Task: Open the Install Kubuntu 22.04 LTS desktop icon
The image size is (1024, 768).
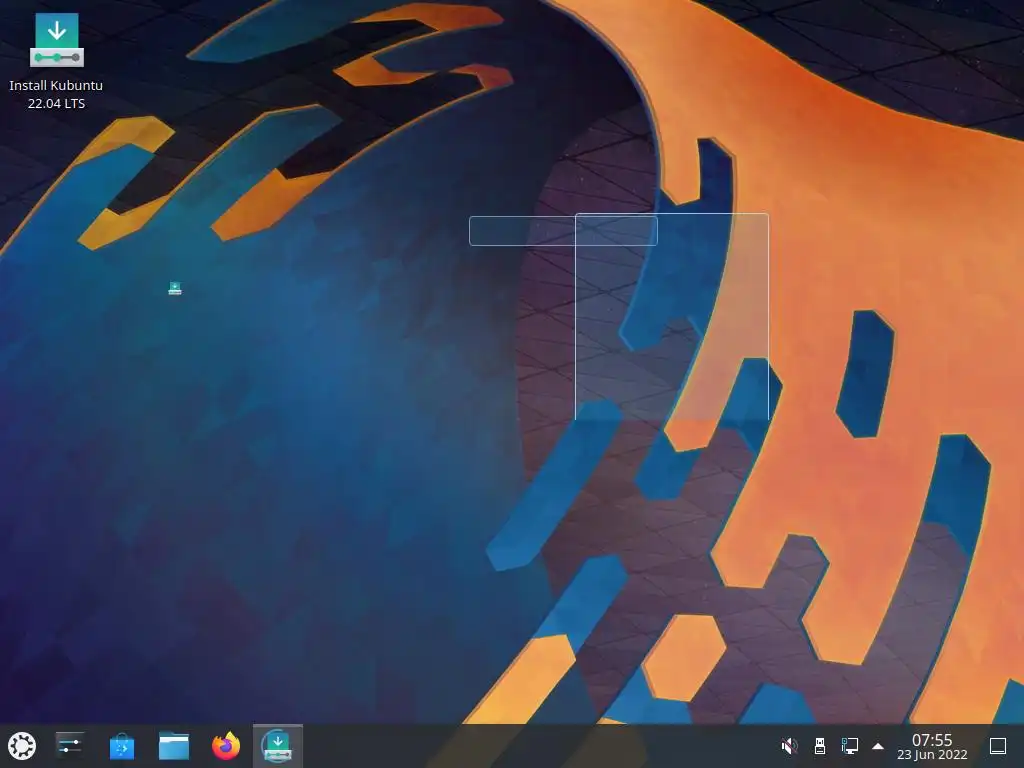Action: [56, 61]
